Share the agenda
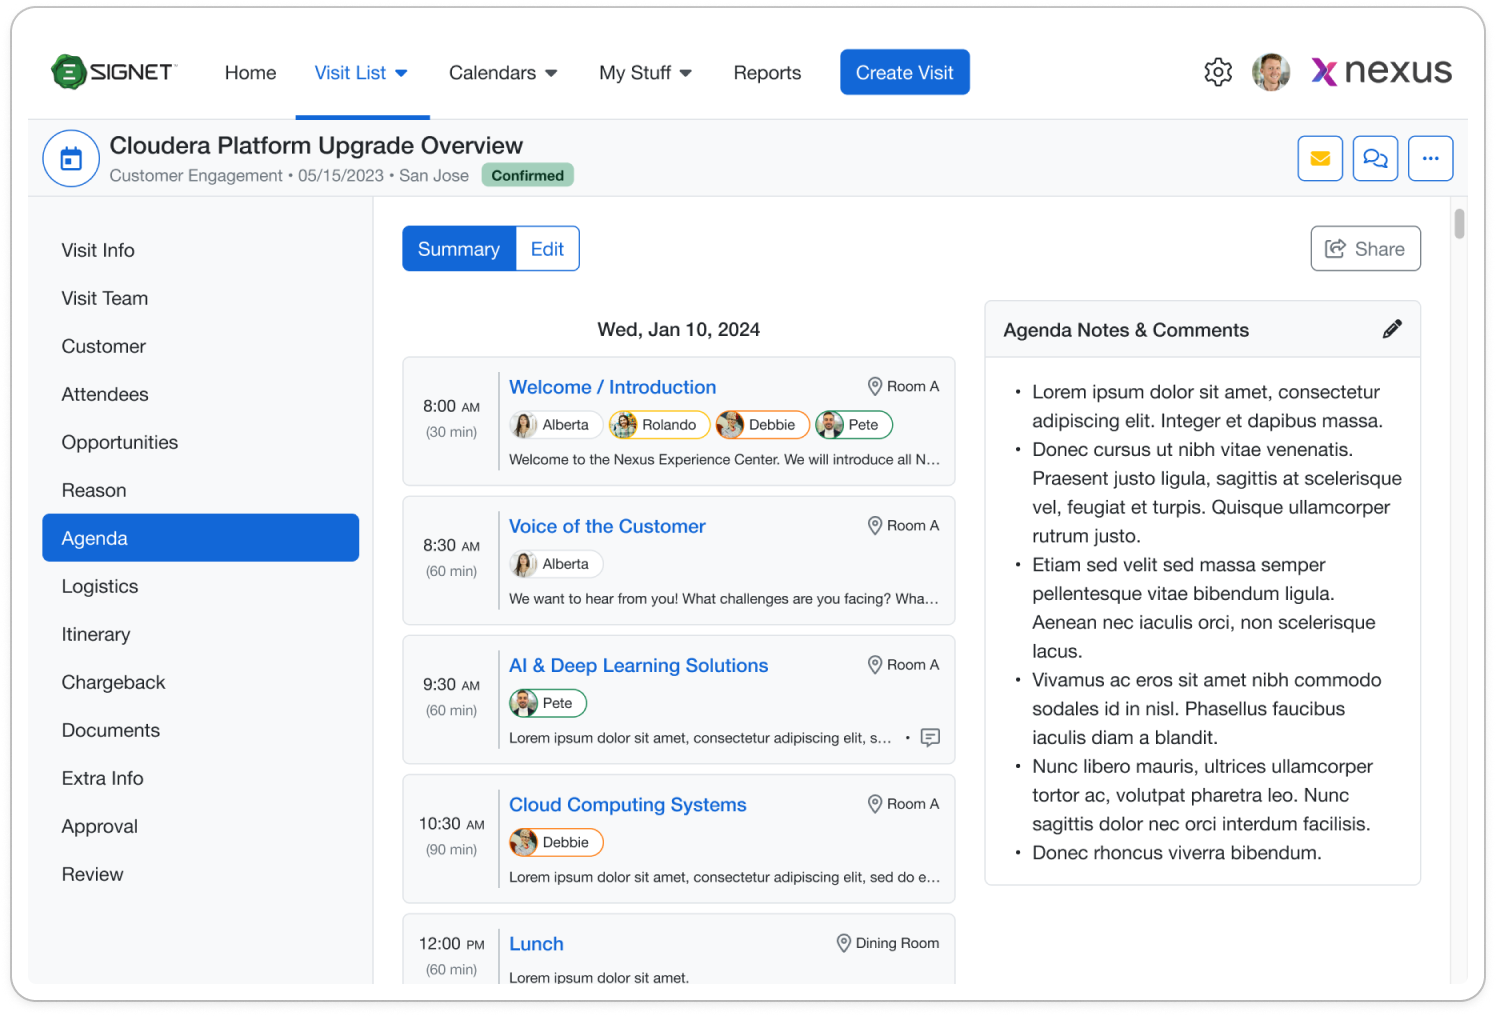The image size is (1496, 1016). point(1365,249)
